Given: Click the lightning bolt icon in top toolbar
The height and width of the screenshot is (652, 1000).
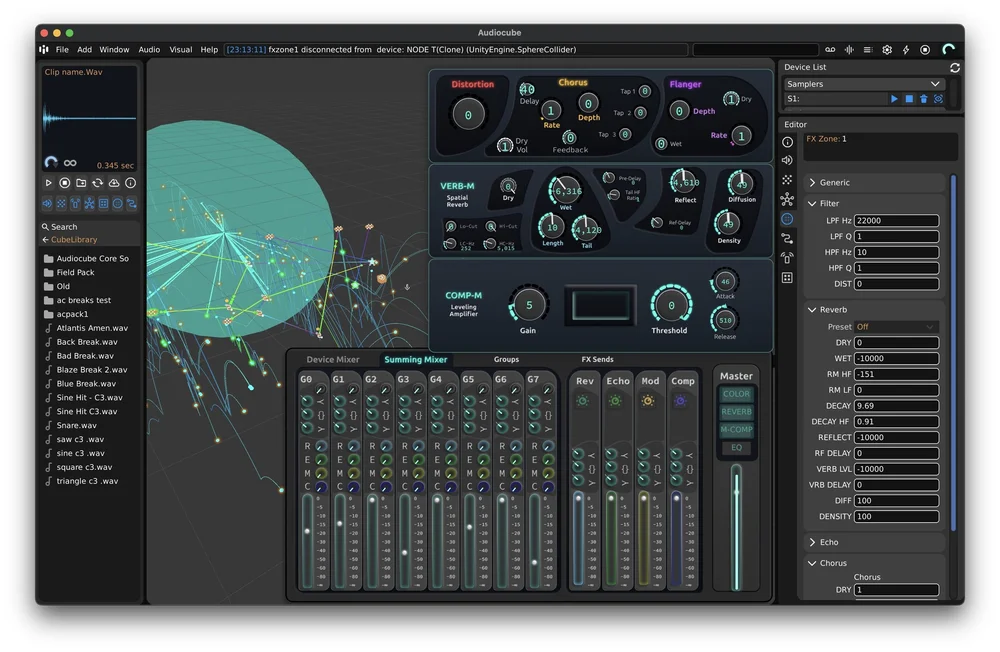Looking at the screenshot, I should [906, 49].
